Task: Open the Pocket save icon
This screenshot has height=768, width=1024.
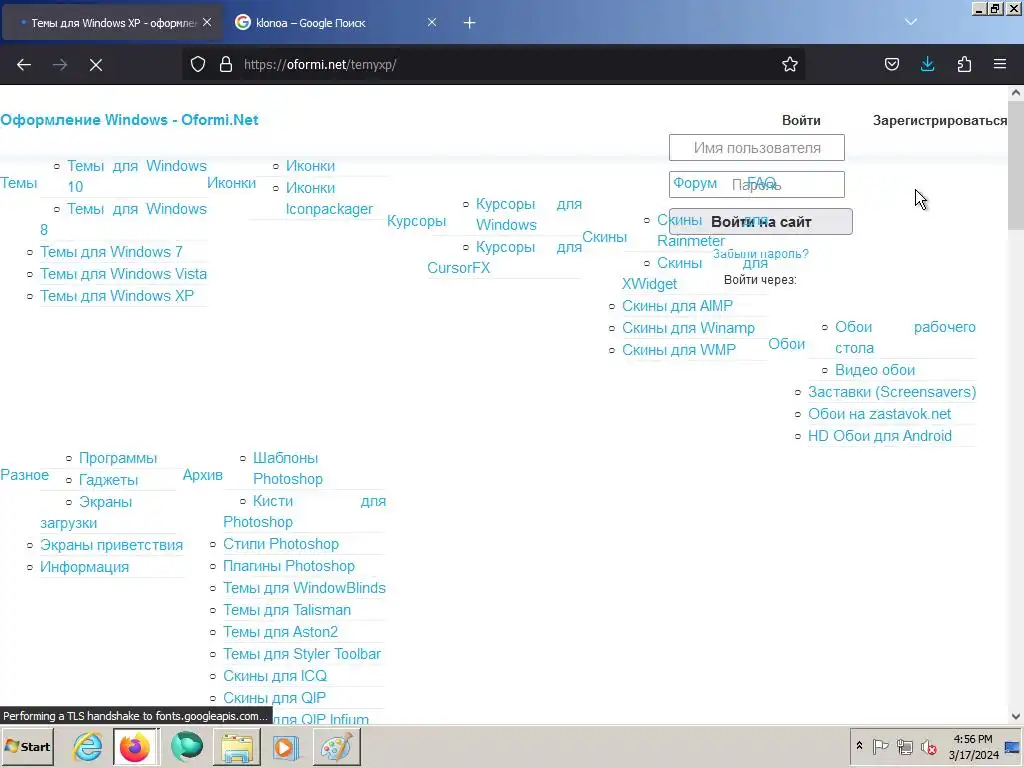Action: click(892, 64)
